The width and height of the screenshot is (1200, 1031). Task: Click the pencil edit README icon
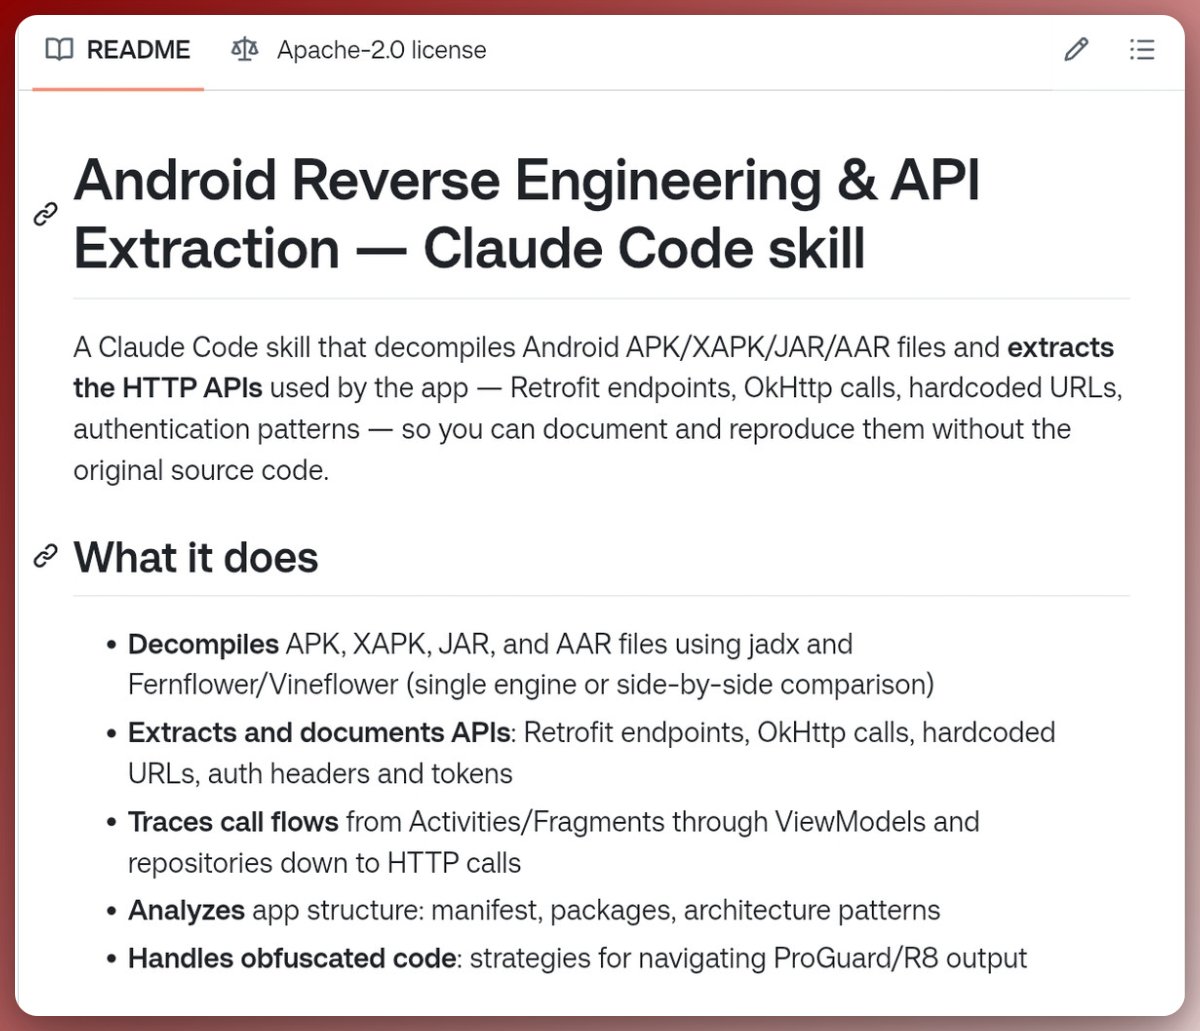click(1076, 49)
